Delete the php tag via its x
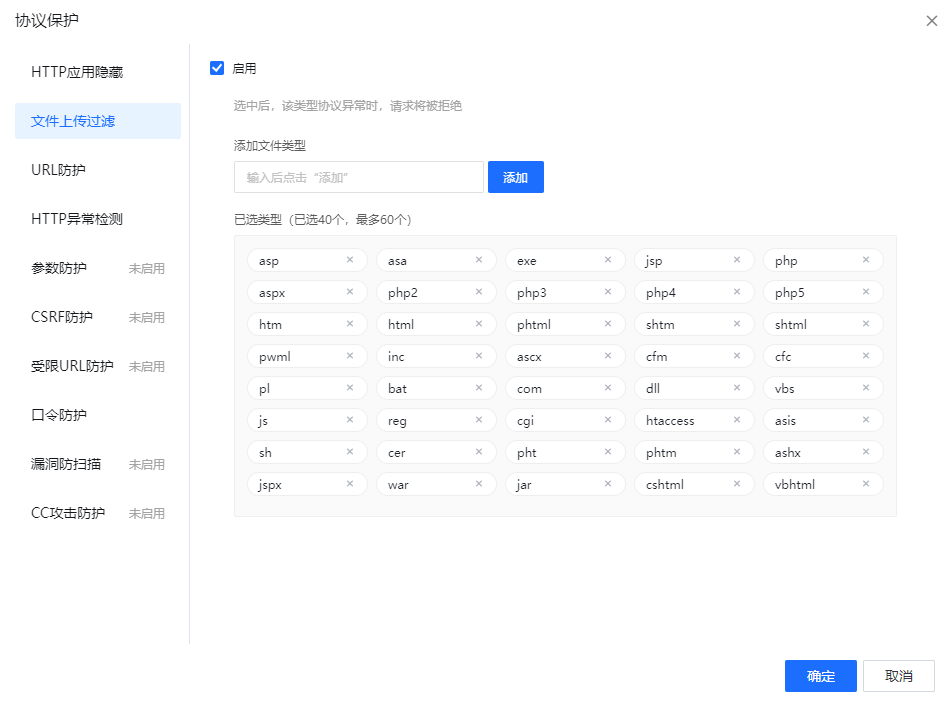 [866, 260]
